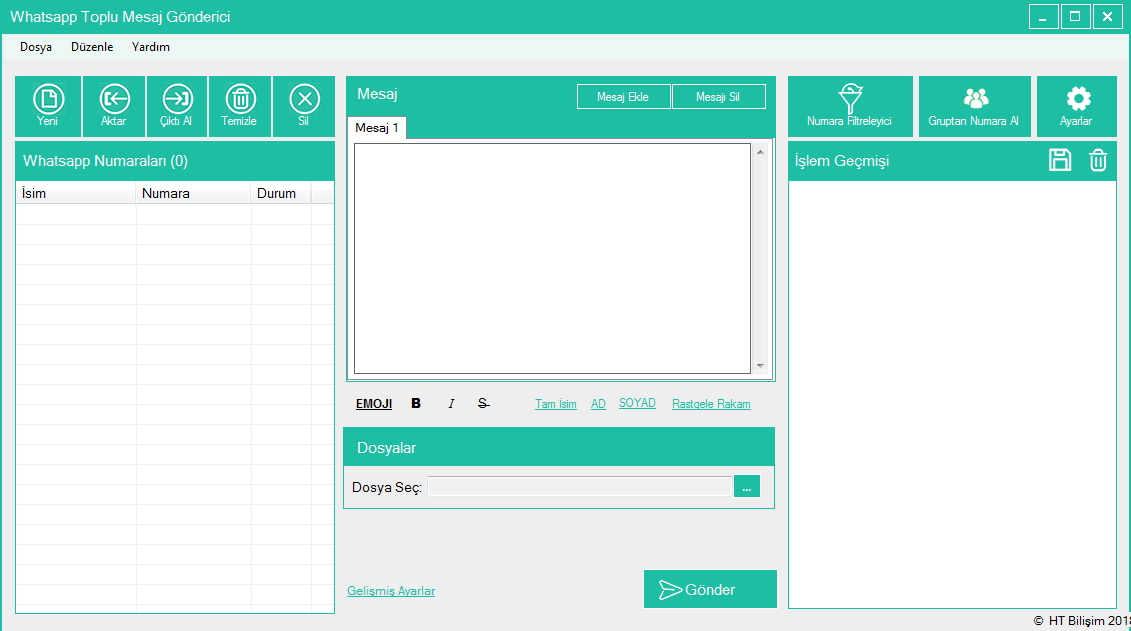Insert the SOYAD placeholder link

click(x=637, y=403)
